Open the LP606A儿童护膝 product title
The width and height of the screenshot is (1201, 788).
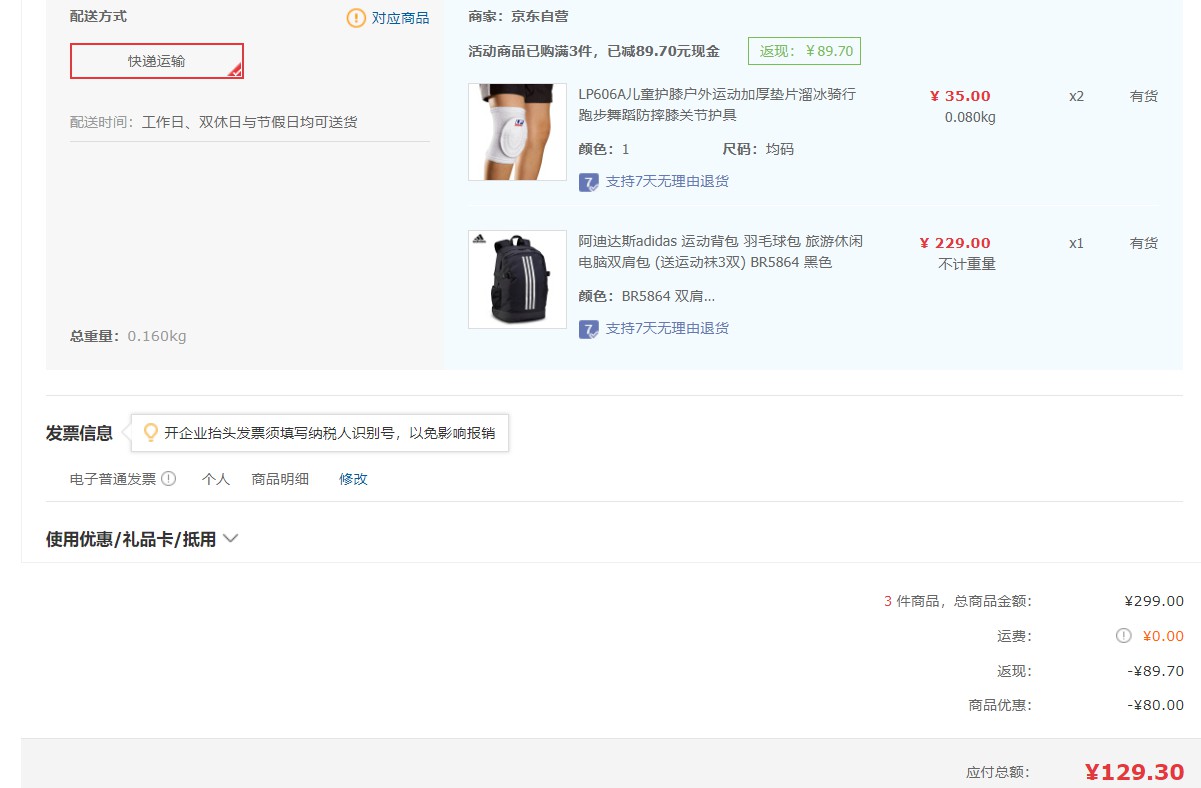pos(717,105)
